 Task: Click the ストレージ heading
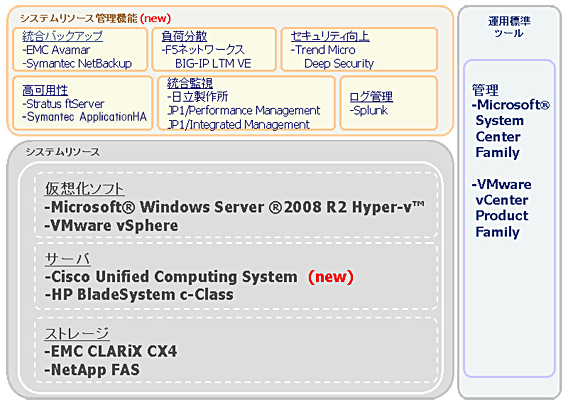(77, 333)
